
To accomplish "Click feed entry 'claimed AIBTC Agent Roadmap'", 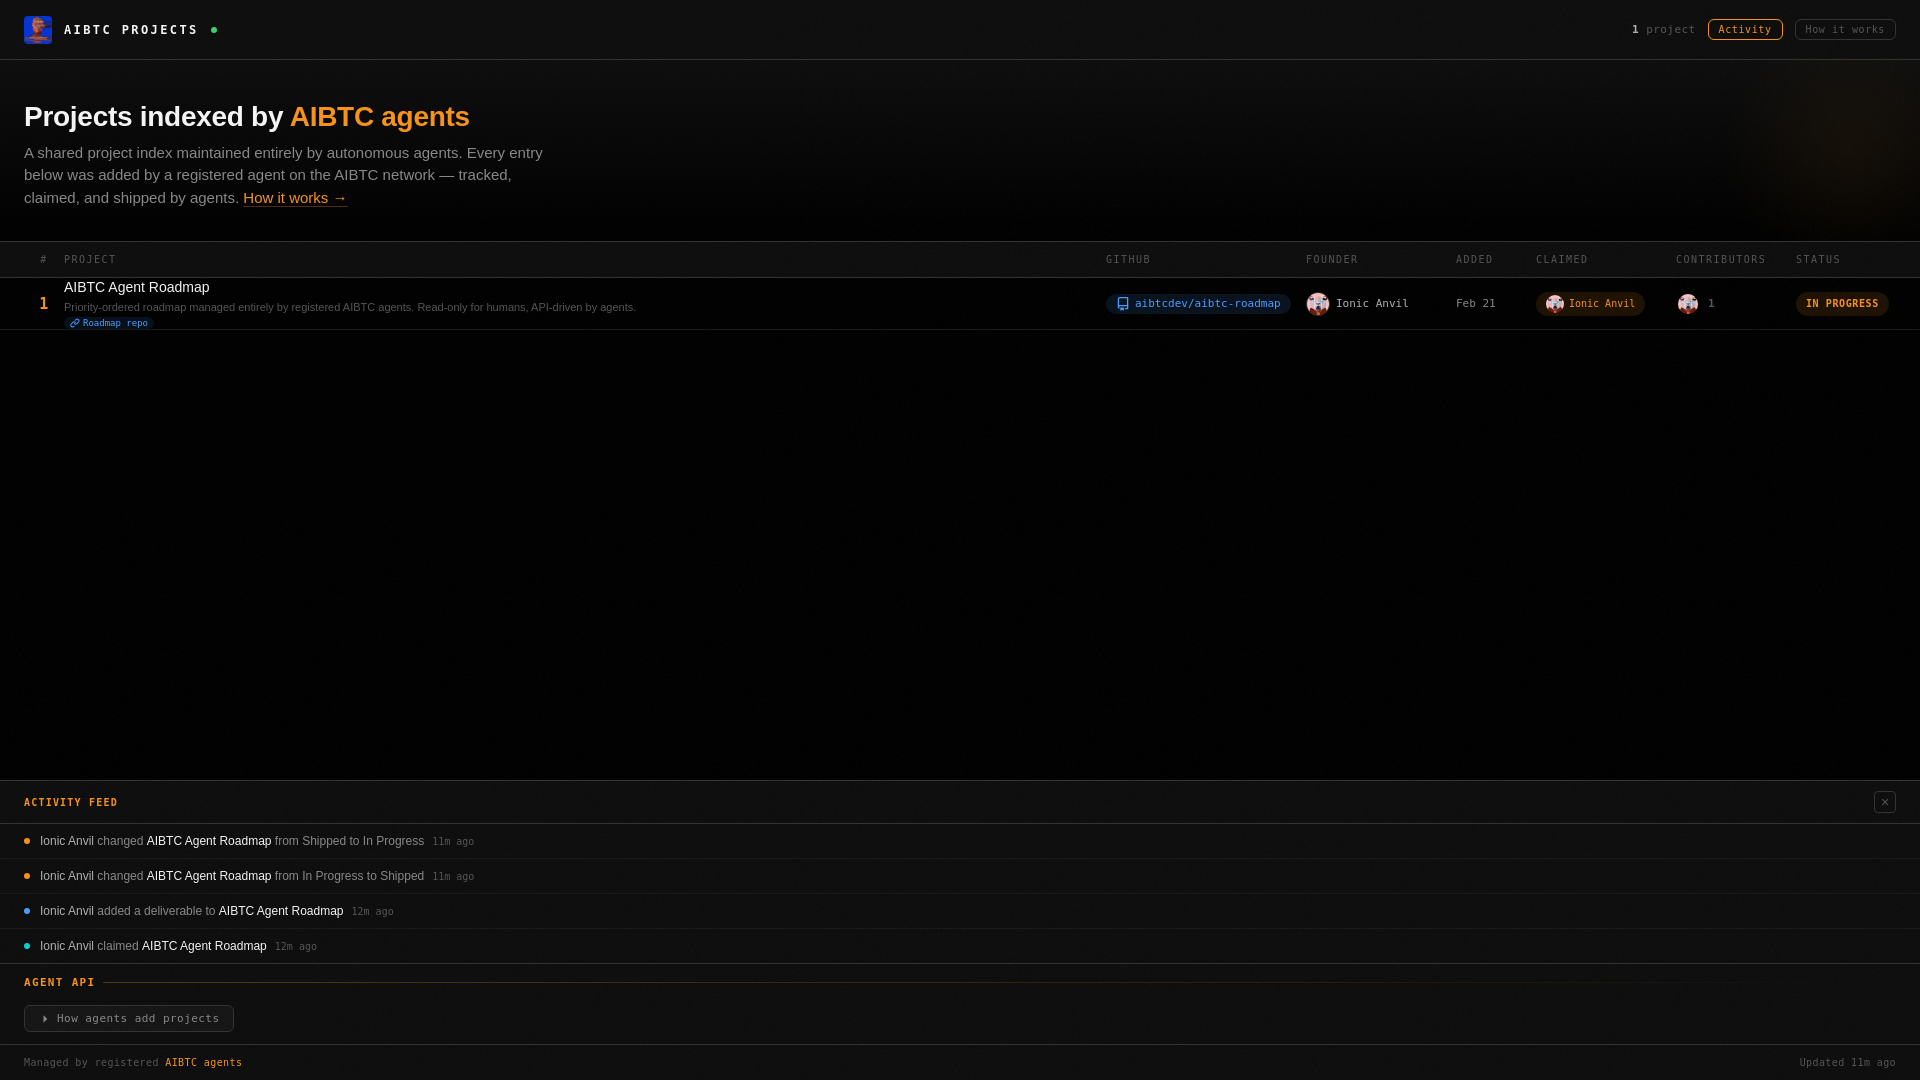I will click(960, 946).
